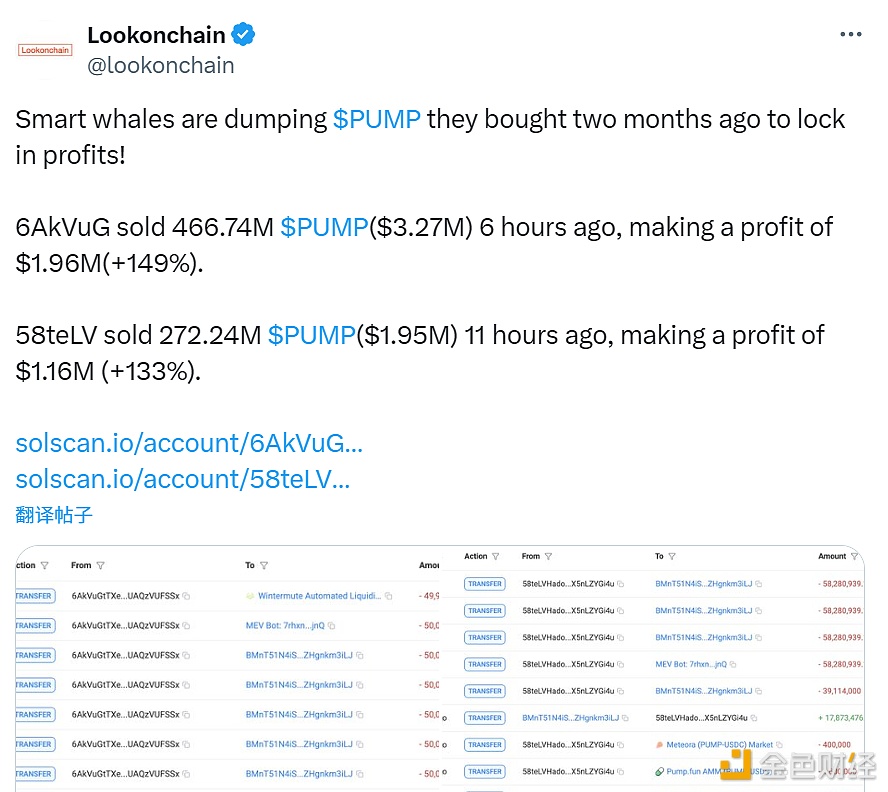The width and height of the screenshot is (888, 792).
Task: Copy 58teLV address in Meteora row
Action: [621, 745]
